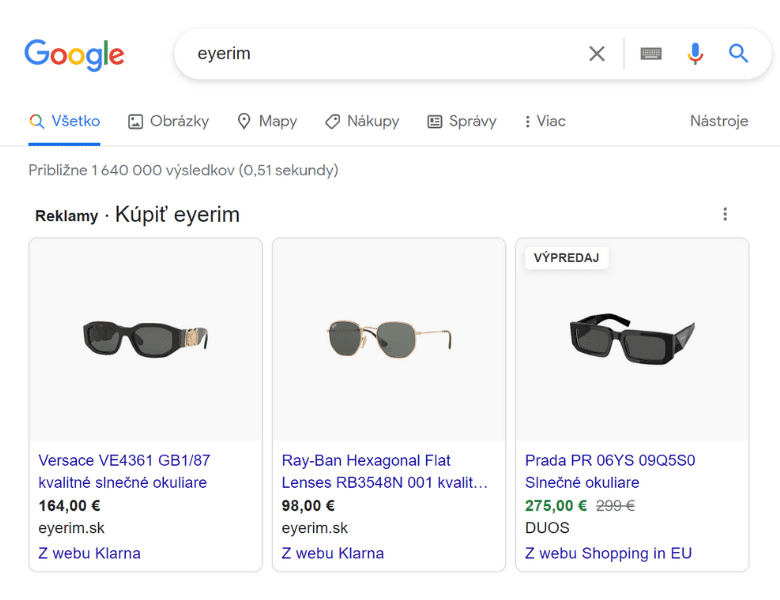Go to the Nákupy tab
The width and height of the screenshot is (780, 600).
tap(362, 121)
